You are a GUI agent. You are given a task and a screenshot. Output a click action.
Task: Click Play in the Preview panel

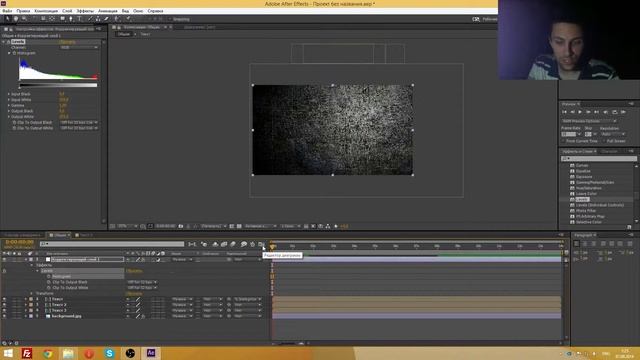click(x=580, y=112)
